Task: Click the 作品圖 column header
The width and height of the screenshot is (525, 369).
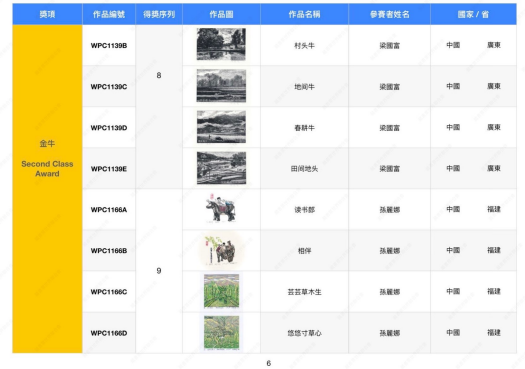Action: 221,14
